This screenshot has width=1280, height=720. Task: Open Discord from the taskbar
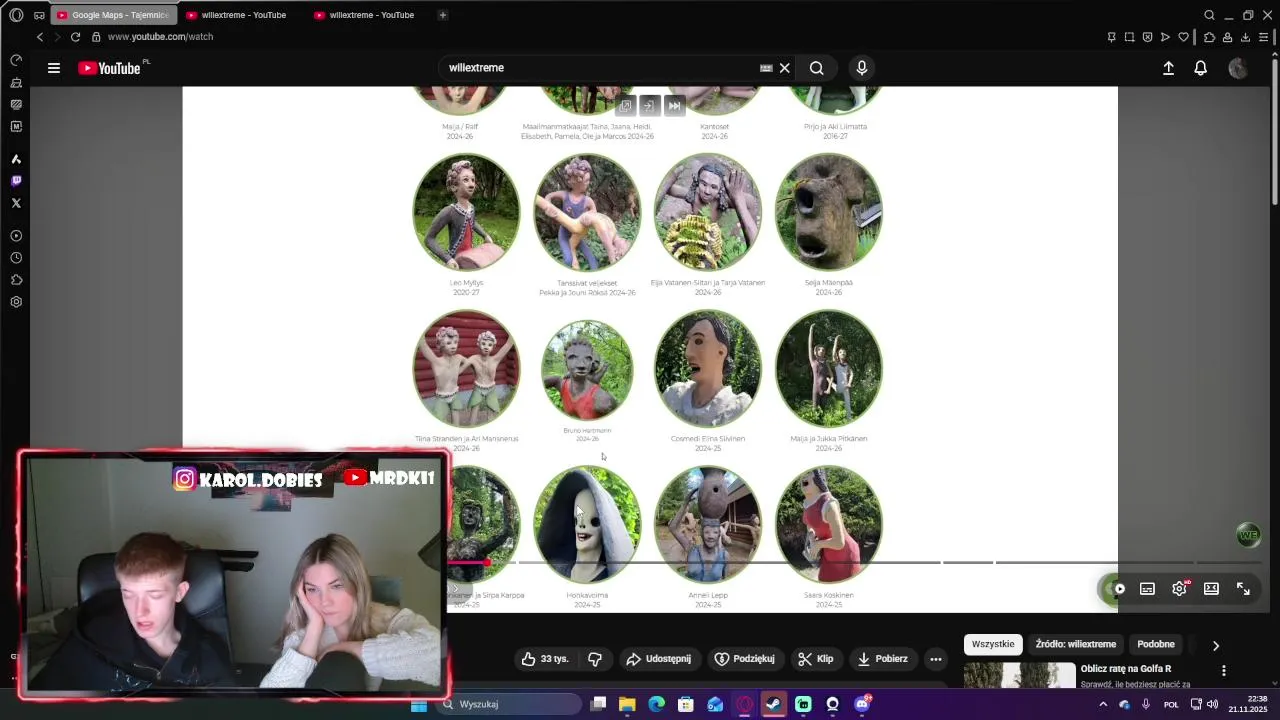(x=862, y=704)
